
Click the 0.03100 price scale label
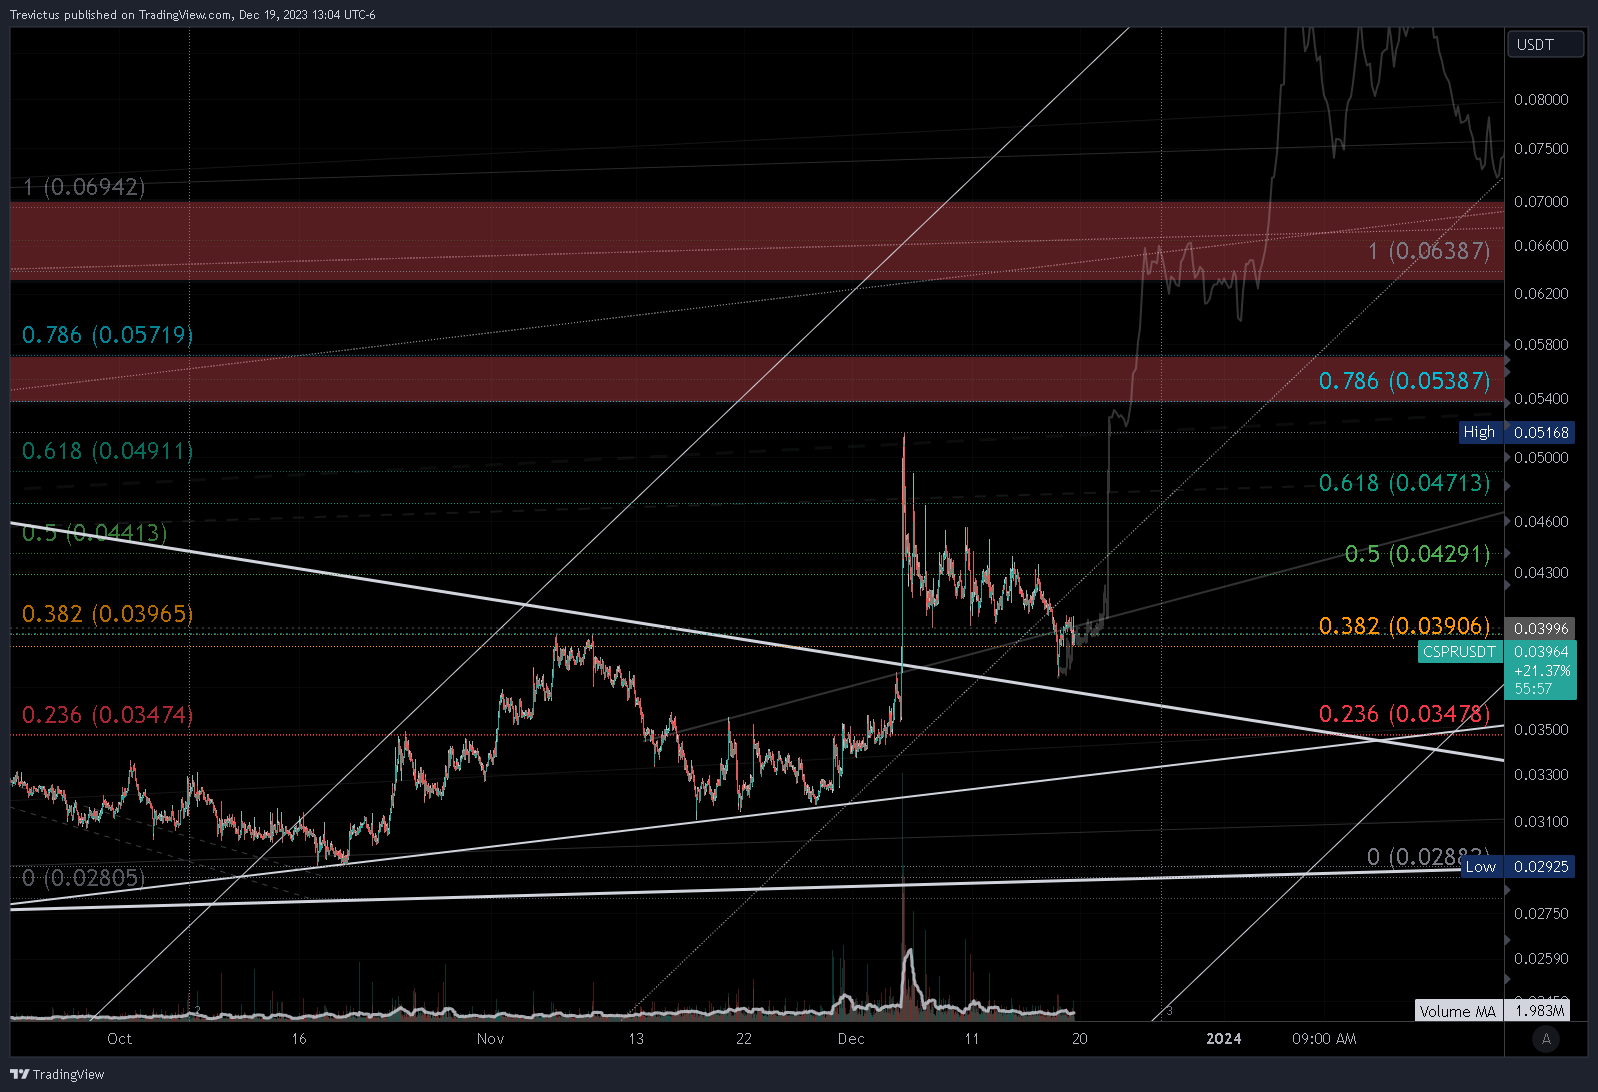pyautogui.click(x=1541, y=822)
